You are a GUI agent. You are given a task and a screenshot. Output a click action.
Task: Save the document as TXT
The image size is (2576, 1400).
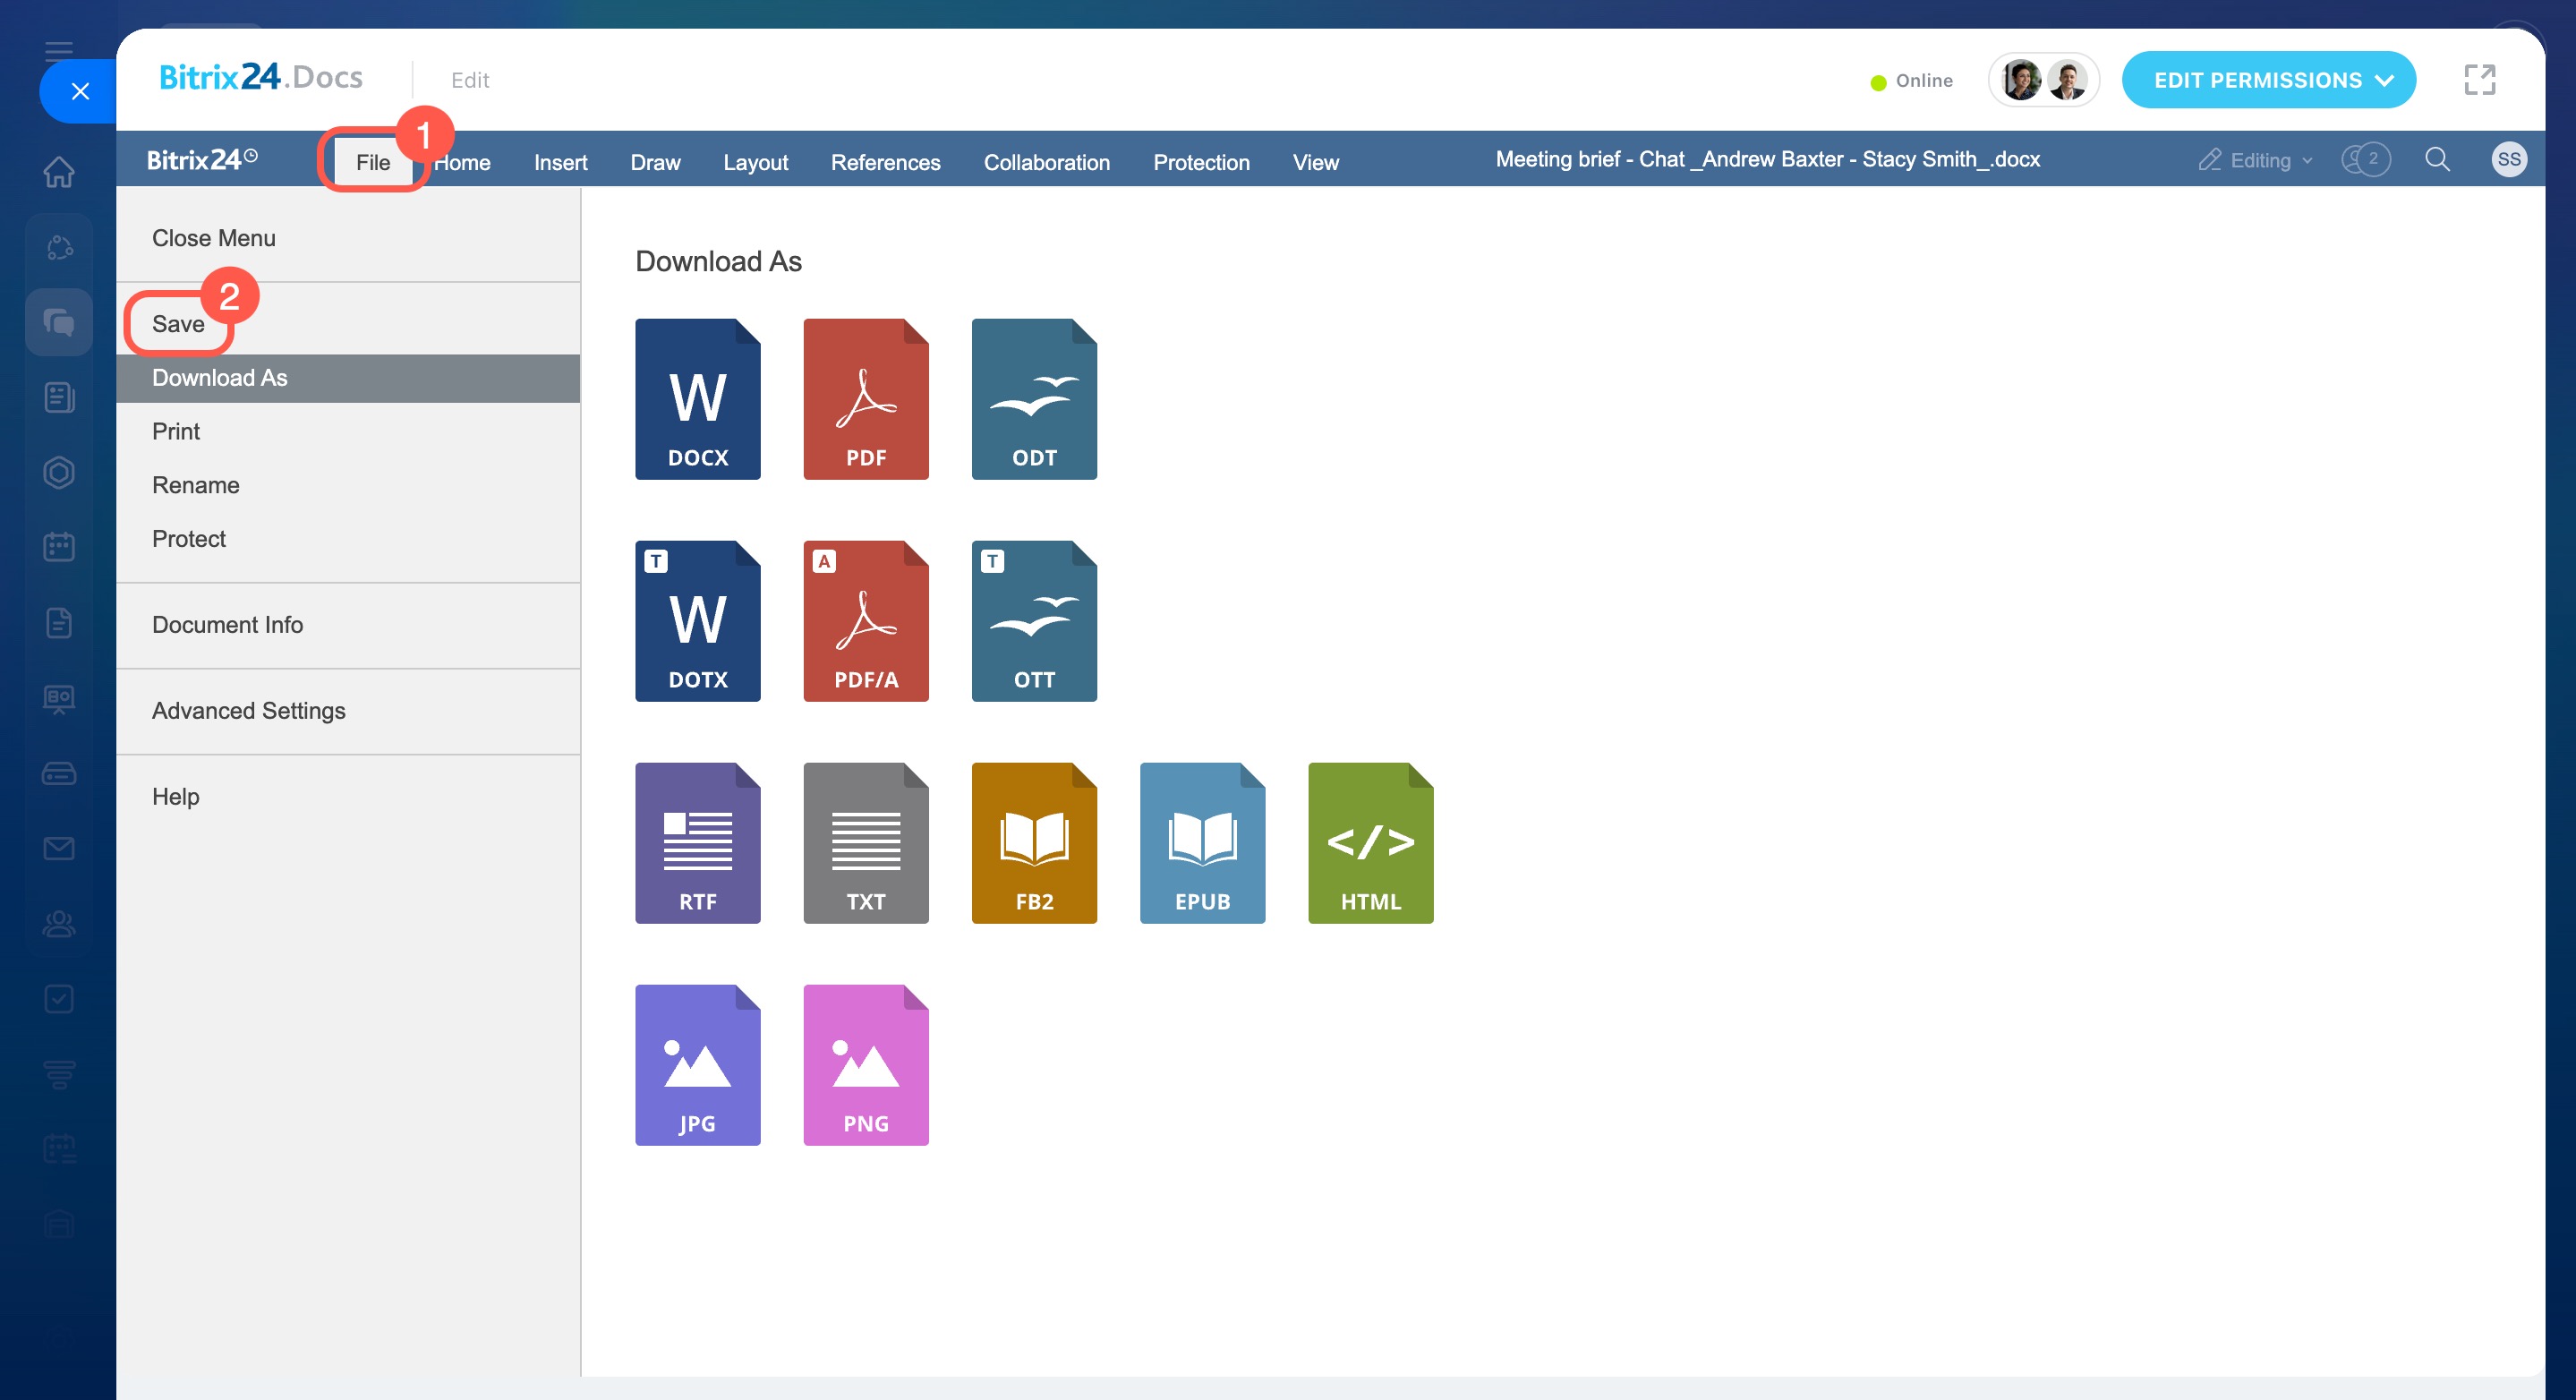coord(866,842)
